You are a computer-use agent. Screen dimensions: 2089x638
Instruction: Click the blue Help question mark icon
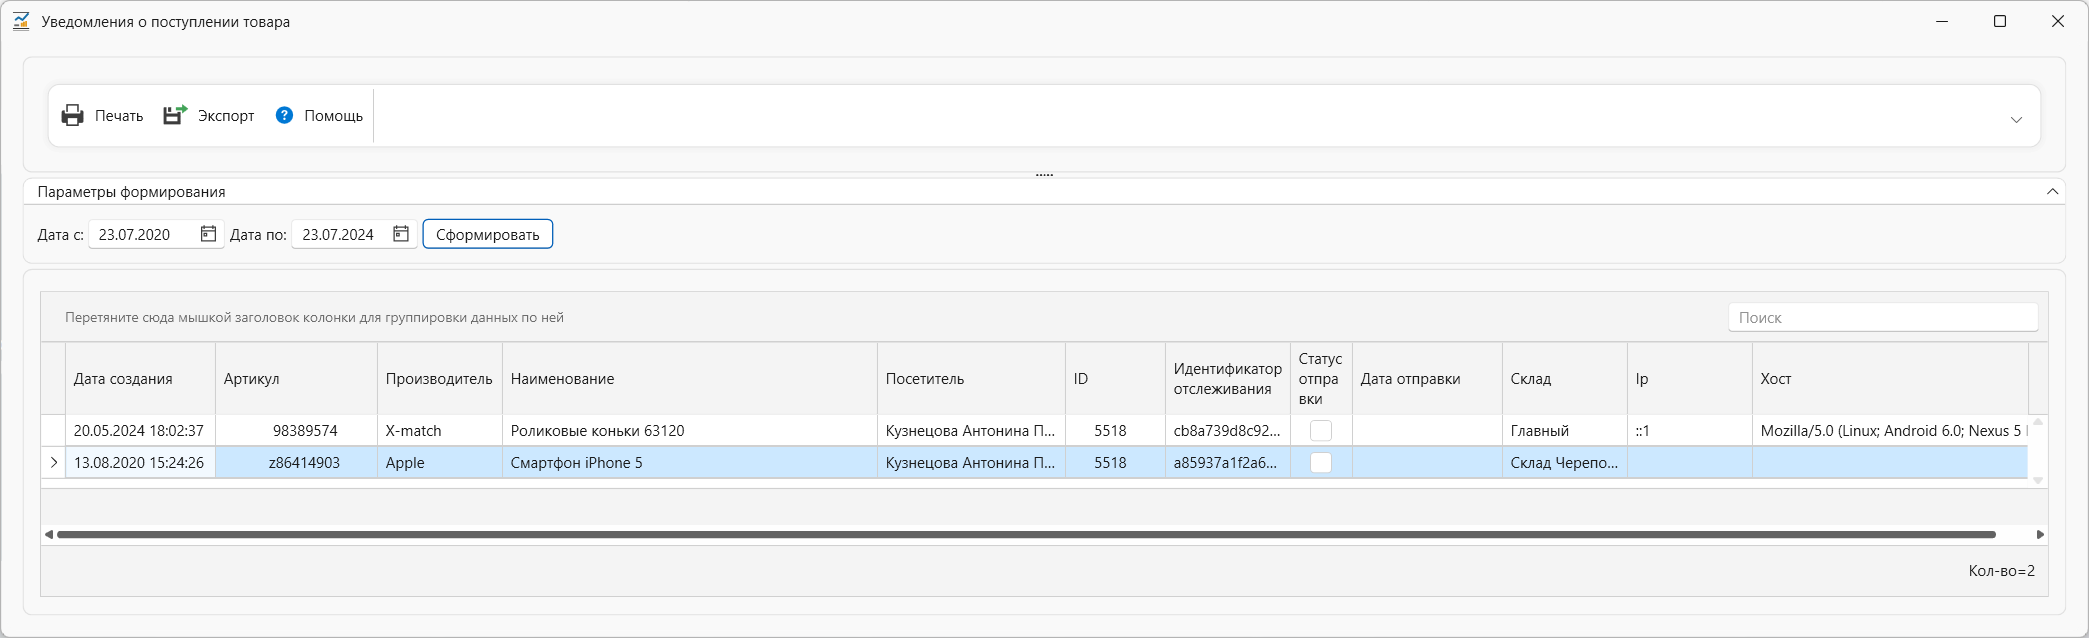click(x=284, y=115)
